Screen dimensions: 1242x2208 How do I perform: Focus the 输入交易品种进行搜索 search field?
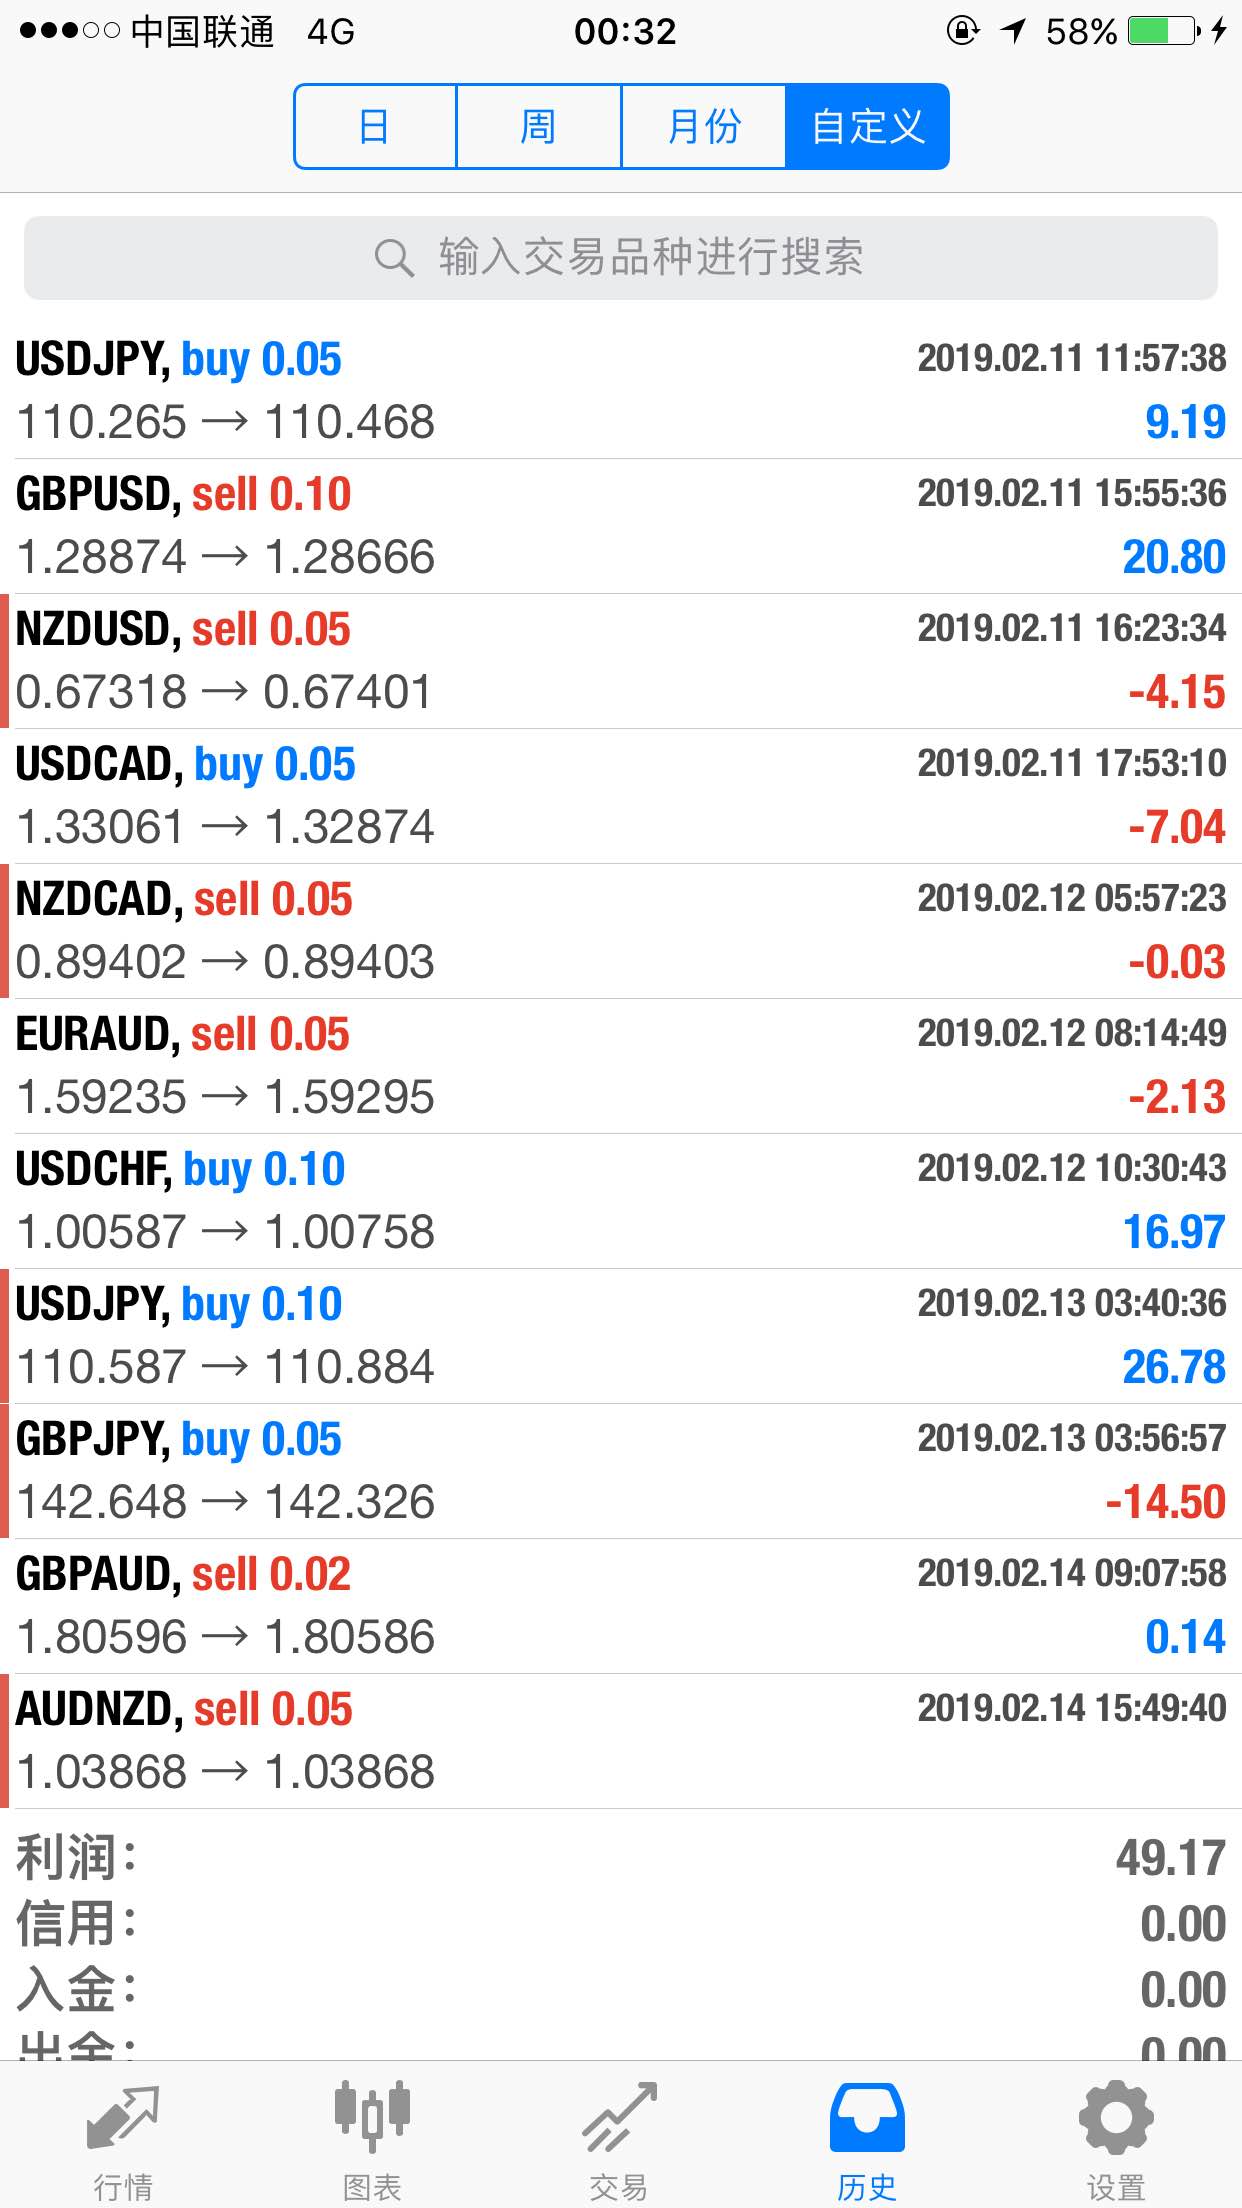pyautogui.click(x=621, y=258)
